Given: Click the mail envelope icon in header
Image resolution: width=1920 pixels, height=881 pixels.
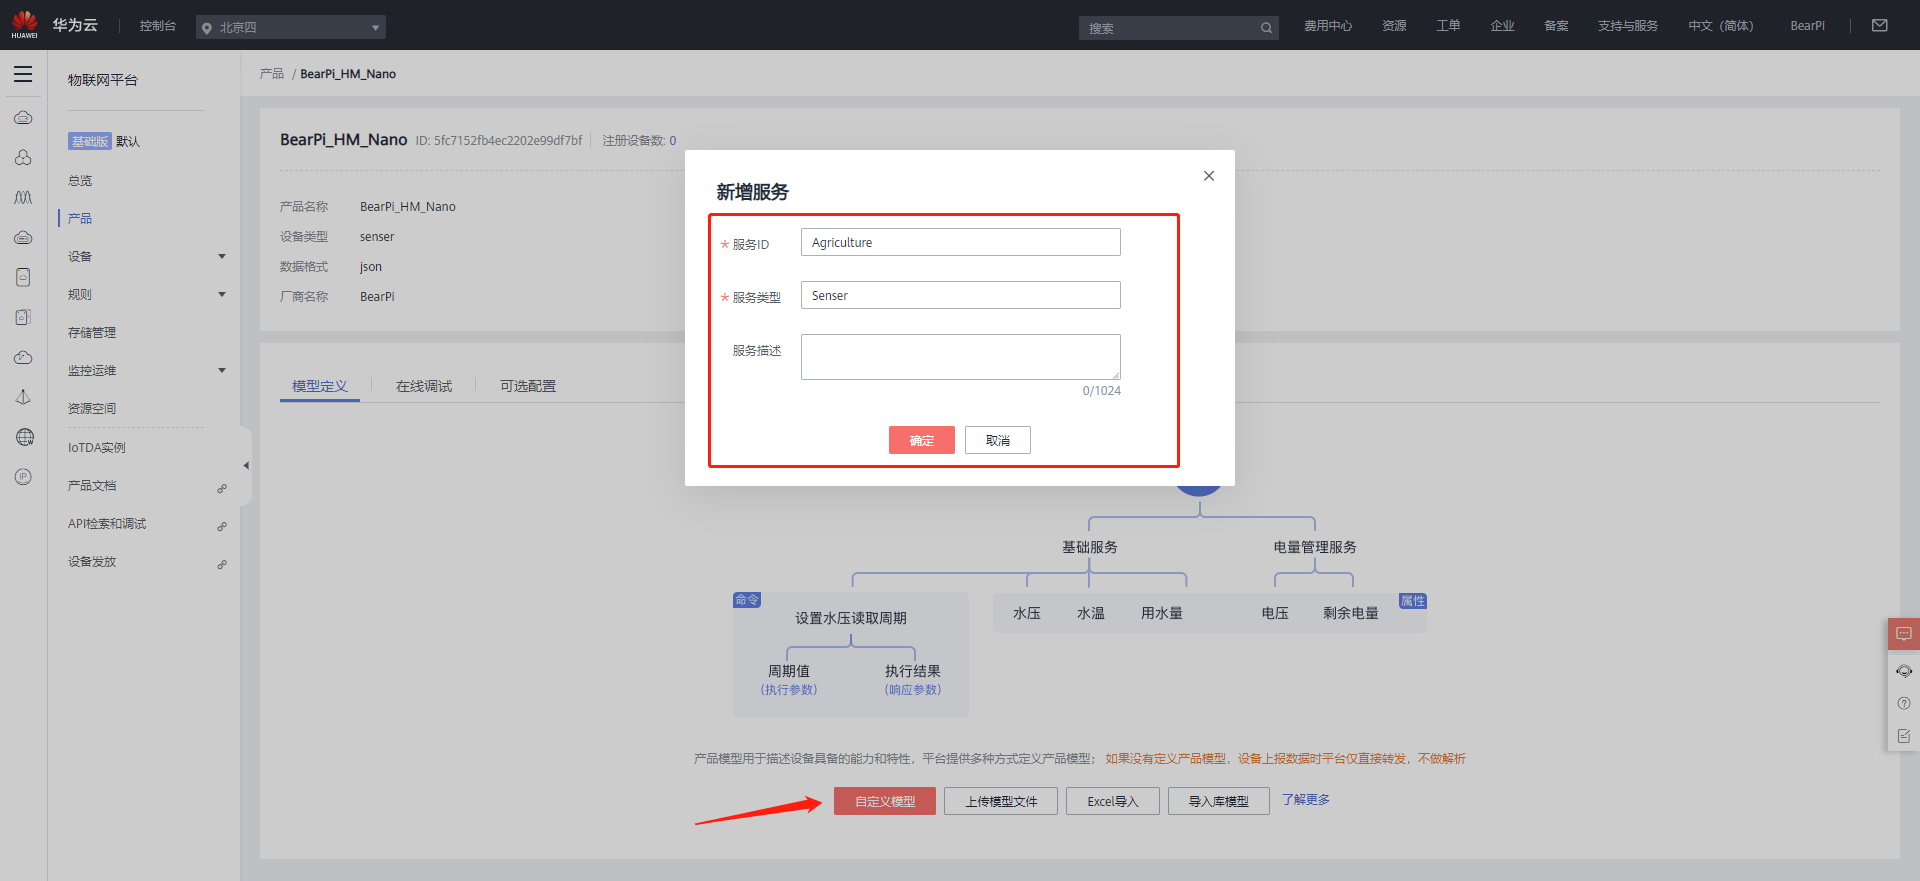Looking at the screenshot, I should coord(1880,26).
